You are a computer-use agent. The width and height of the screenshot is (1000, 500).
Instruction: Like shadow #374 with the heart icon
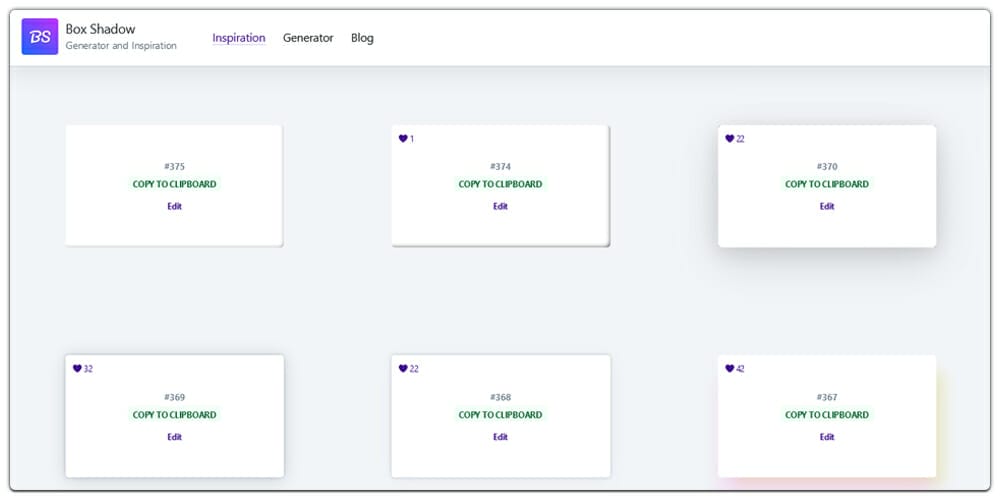[x=403, y=139]
